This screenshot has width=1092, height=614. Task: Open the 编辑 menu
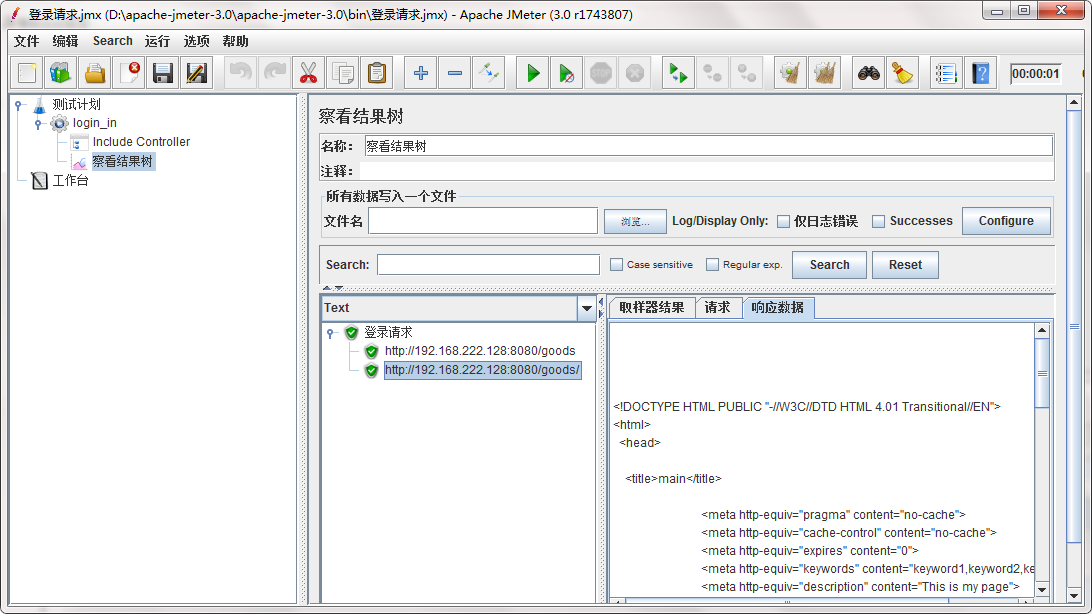pyautogui.click(x=65, y=41)
